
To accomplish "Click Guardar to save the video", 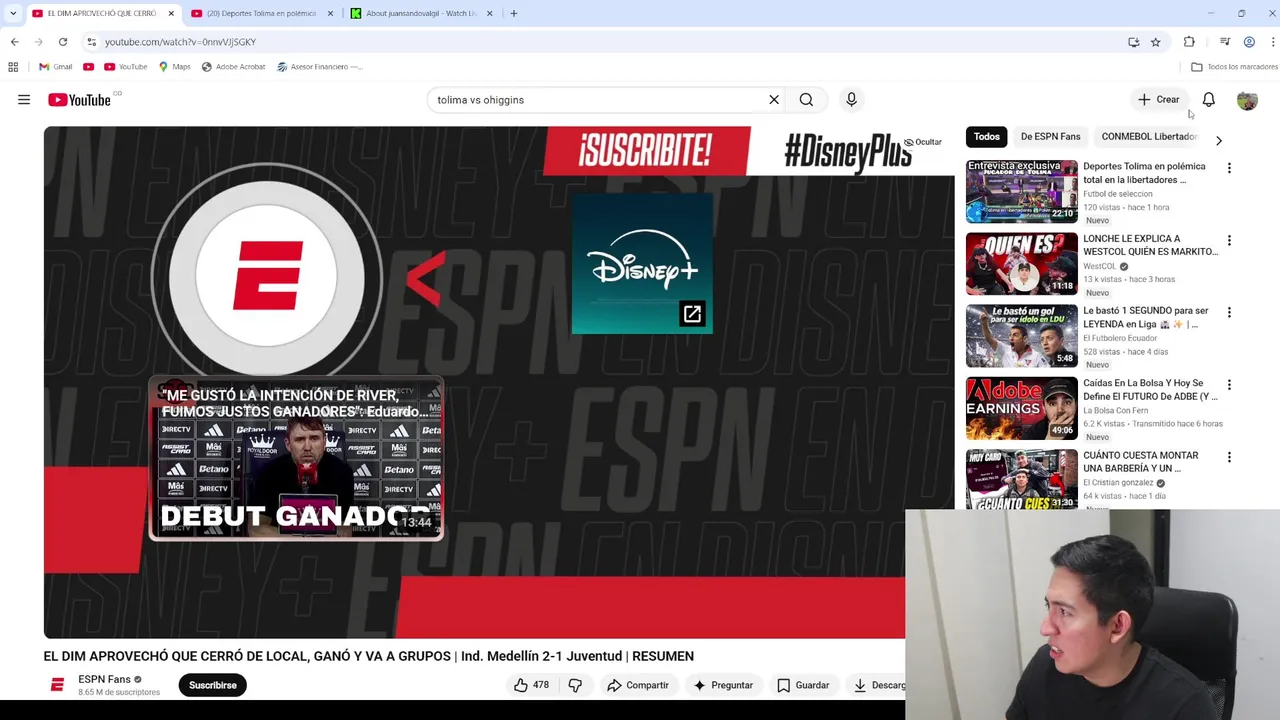I will coord(803,685).
